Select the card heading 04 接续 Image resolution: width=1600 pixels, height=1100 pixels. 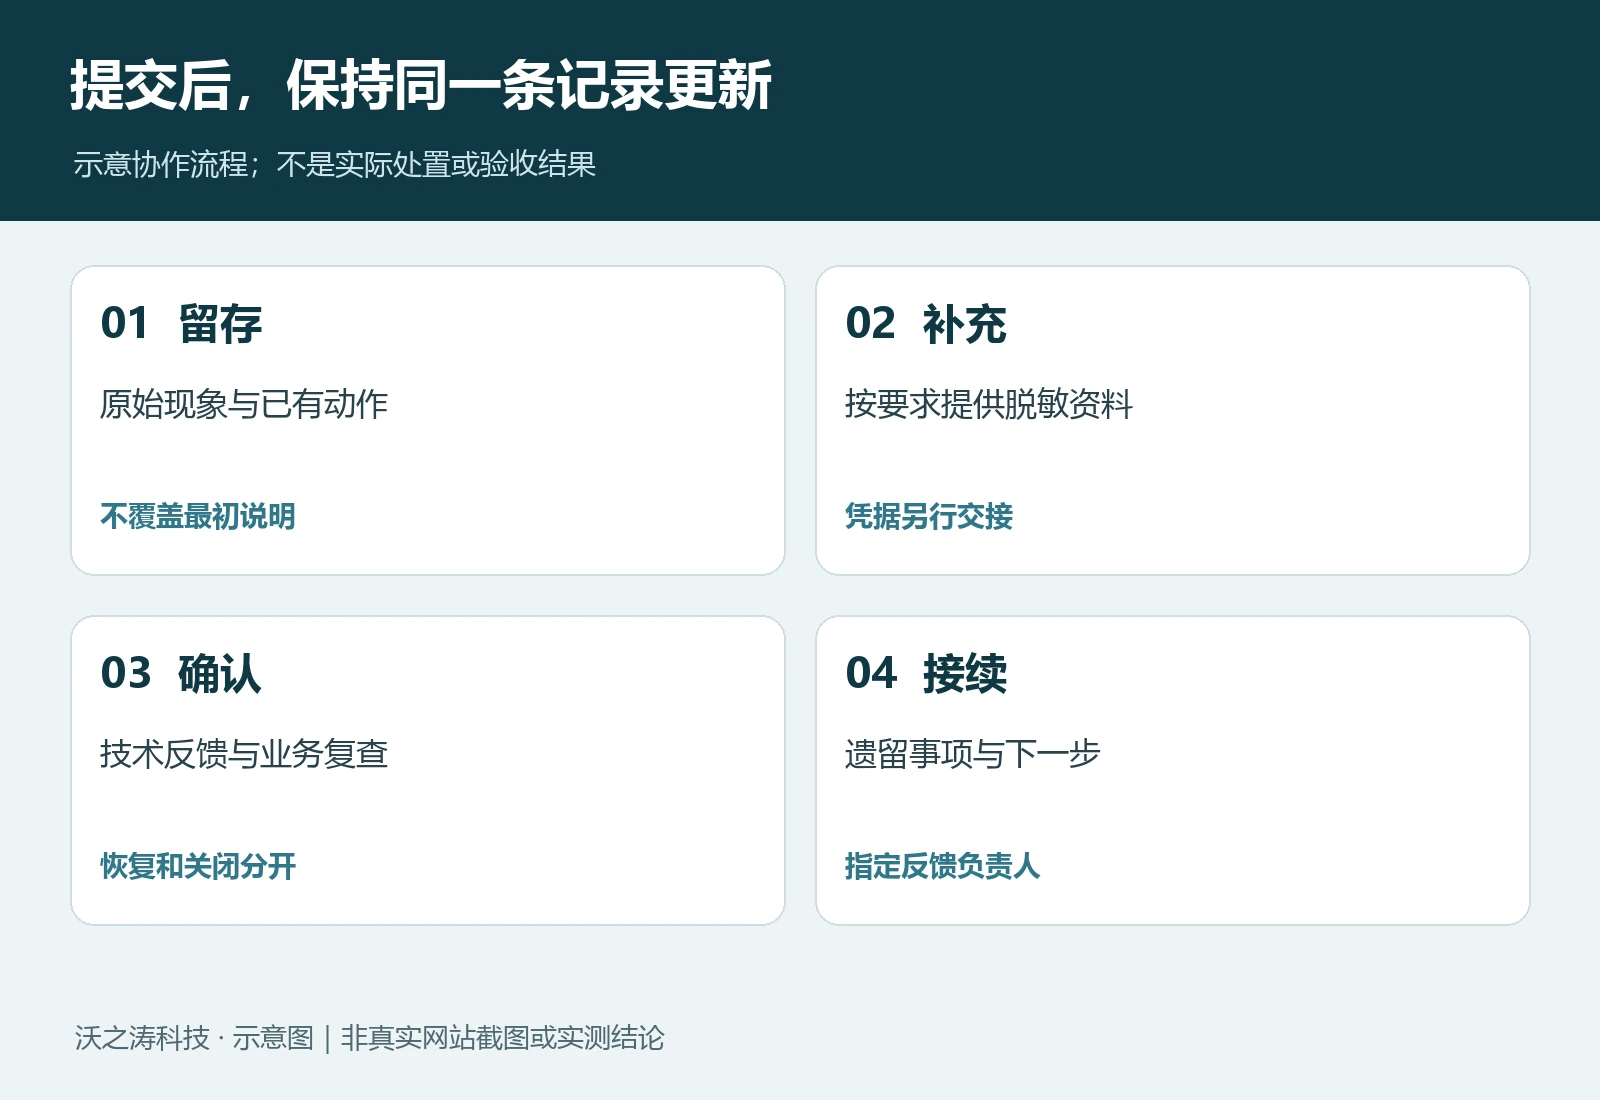pos(926,674)
